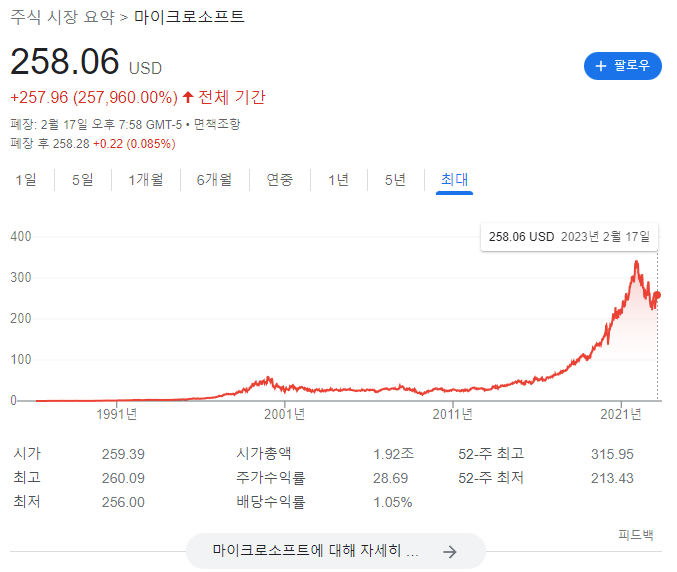Select the 5년 time range tab
677x572 pixels.
click(x=395, y=180)
